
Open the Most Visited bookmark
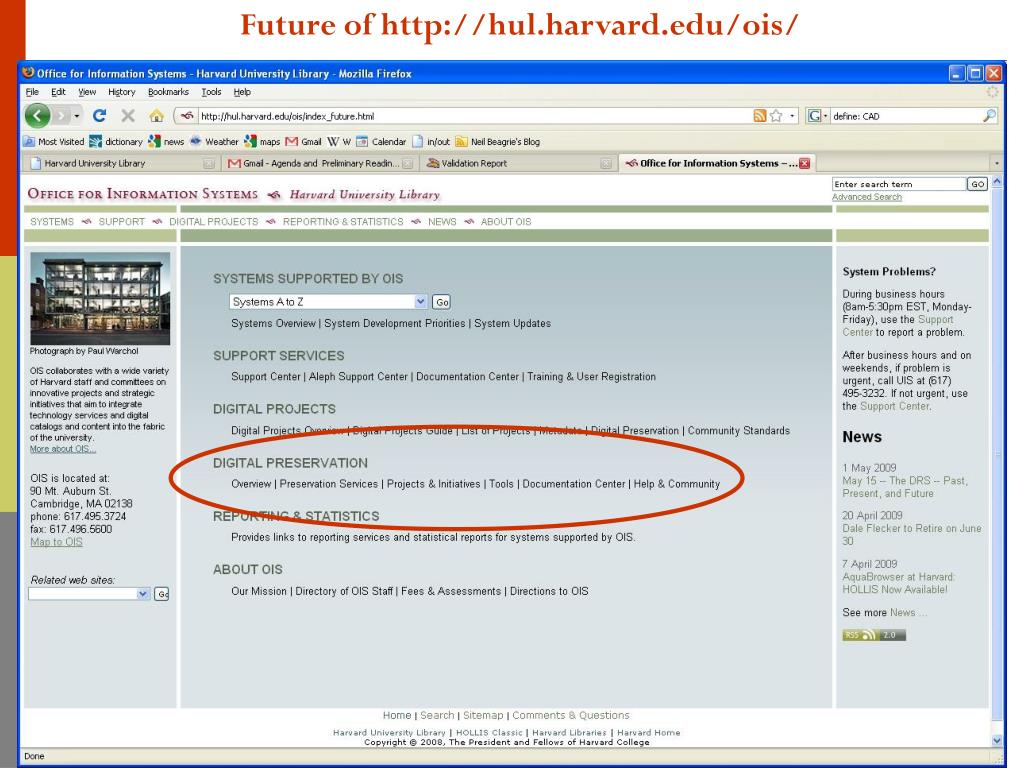(x=54, y=141)
